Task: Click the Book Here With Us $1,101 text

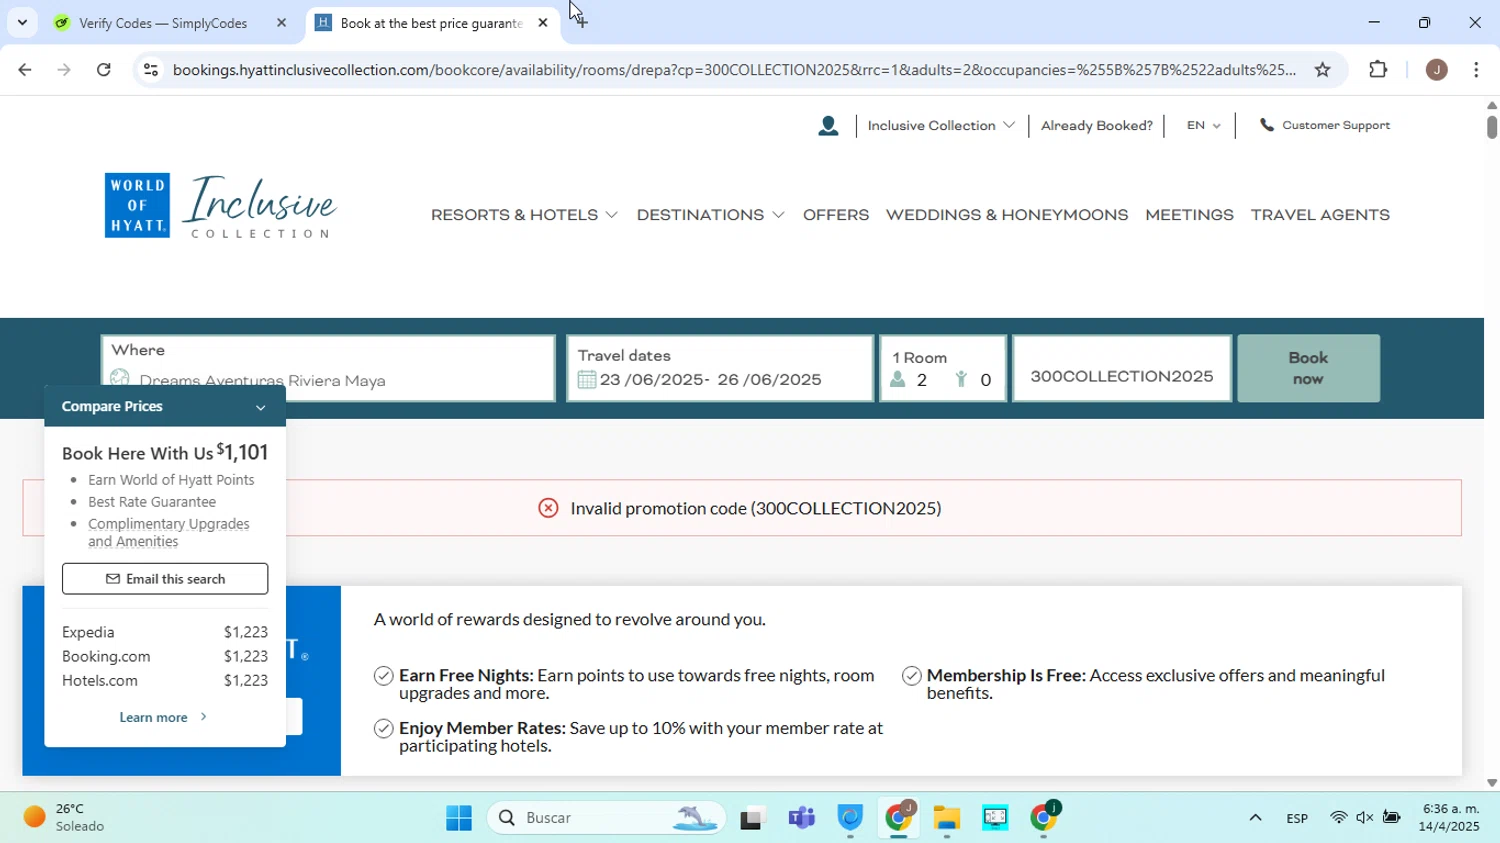Action: click(165, 452)
